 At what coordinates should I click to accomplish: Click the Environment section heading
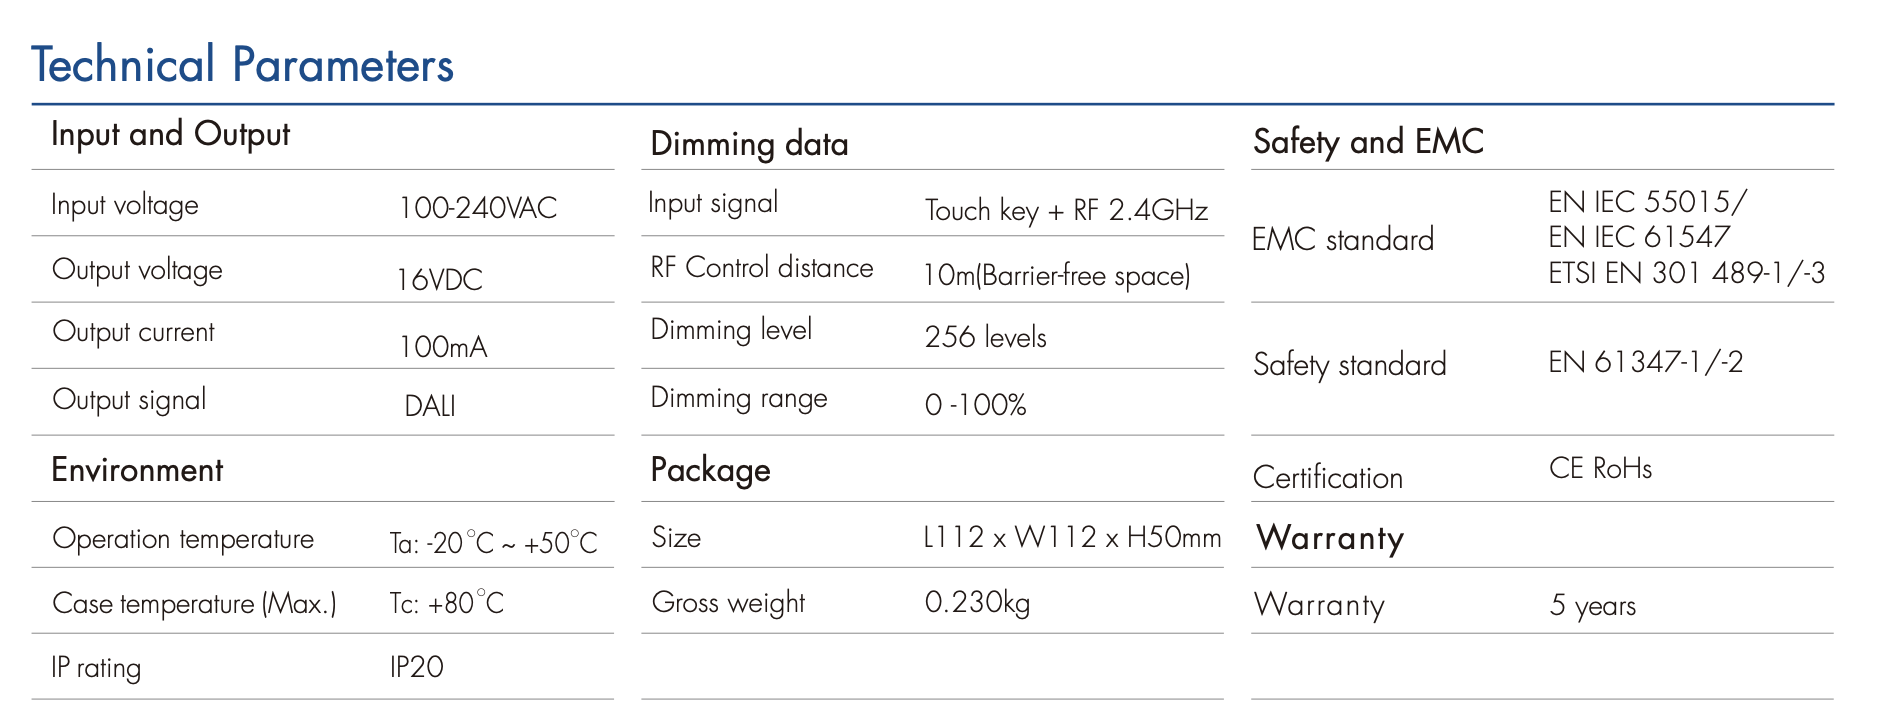click(137, 470)
